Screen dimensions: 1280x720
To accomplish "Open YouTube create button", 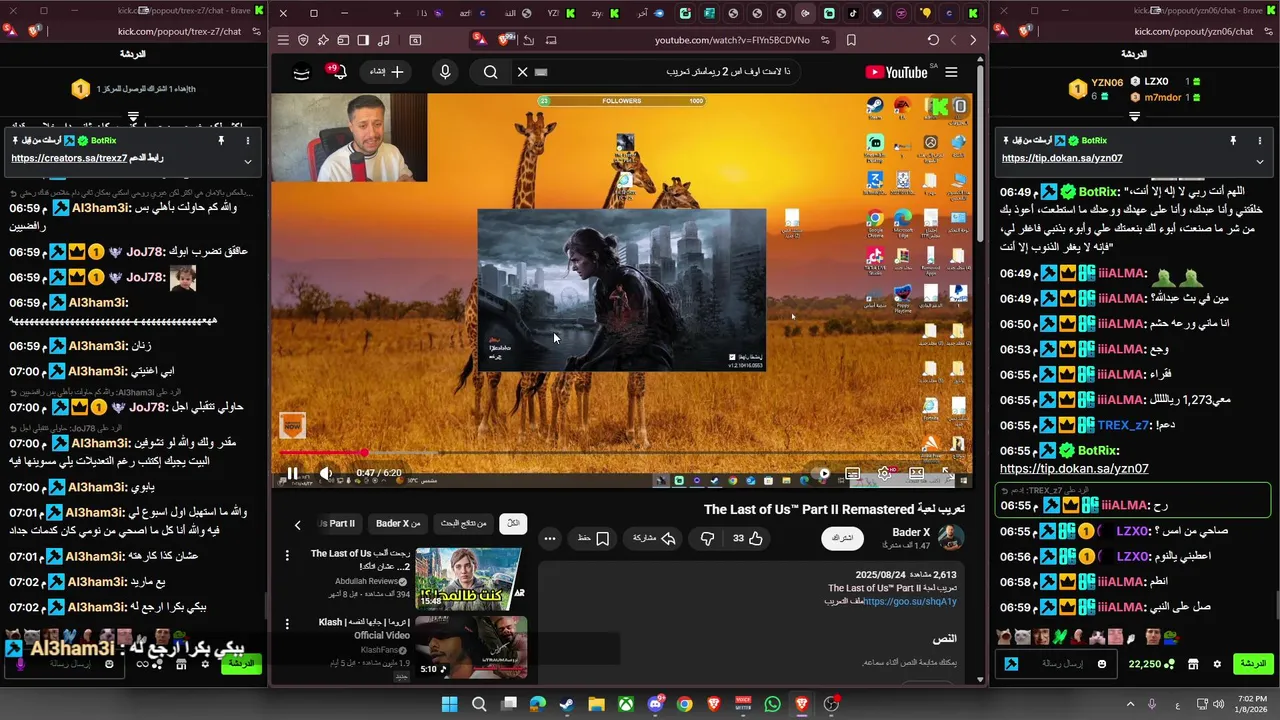I will pos(387,72).
